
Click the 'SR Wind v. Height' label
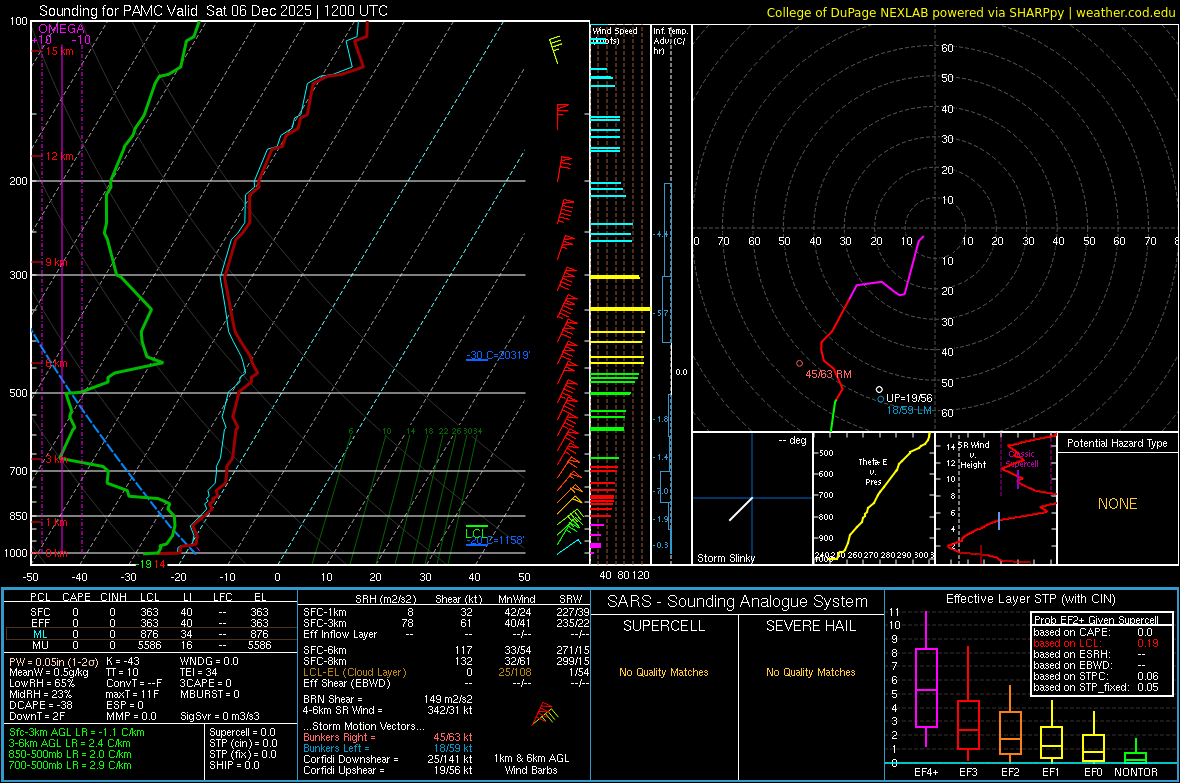[x=973, y=455]
